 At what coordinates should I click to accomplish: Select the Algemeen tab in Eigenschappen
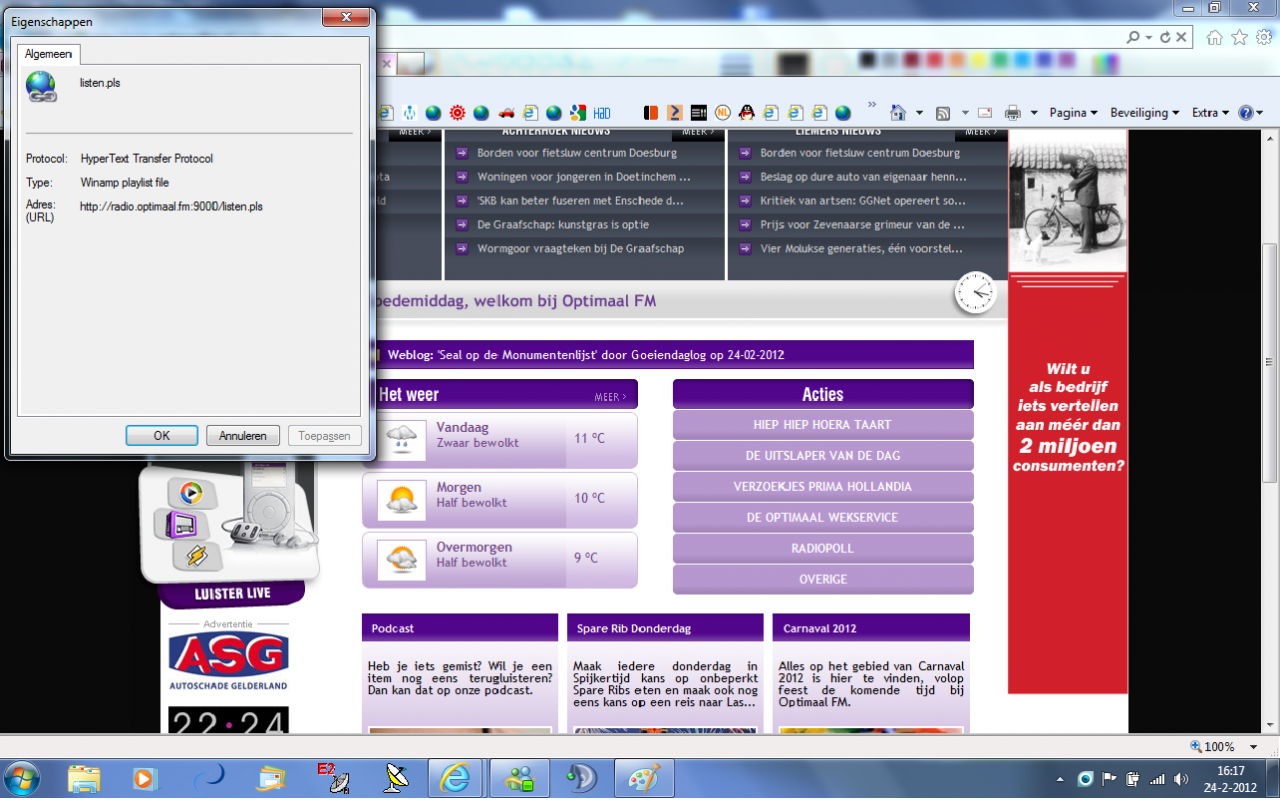click(48, 54)
